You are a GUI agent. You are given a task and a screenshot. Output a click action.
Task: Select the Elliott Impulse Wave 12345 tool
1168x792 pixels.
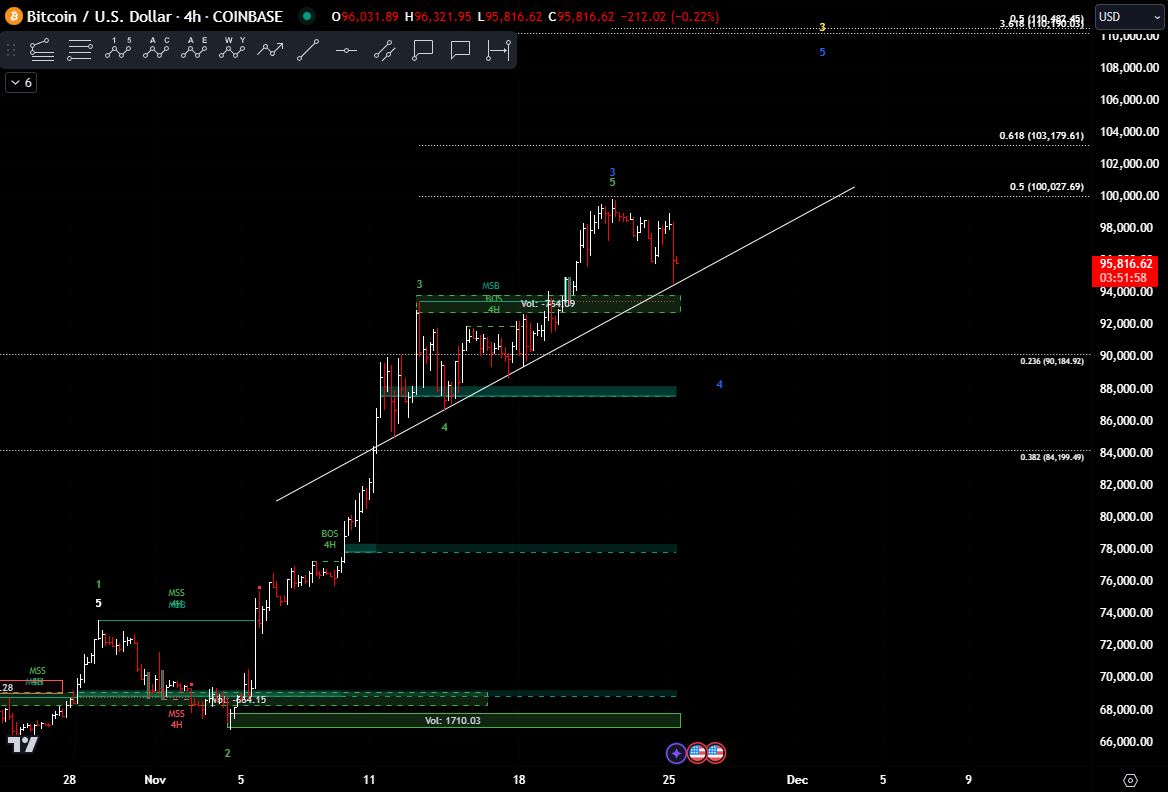coord(118,49)
